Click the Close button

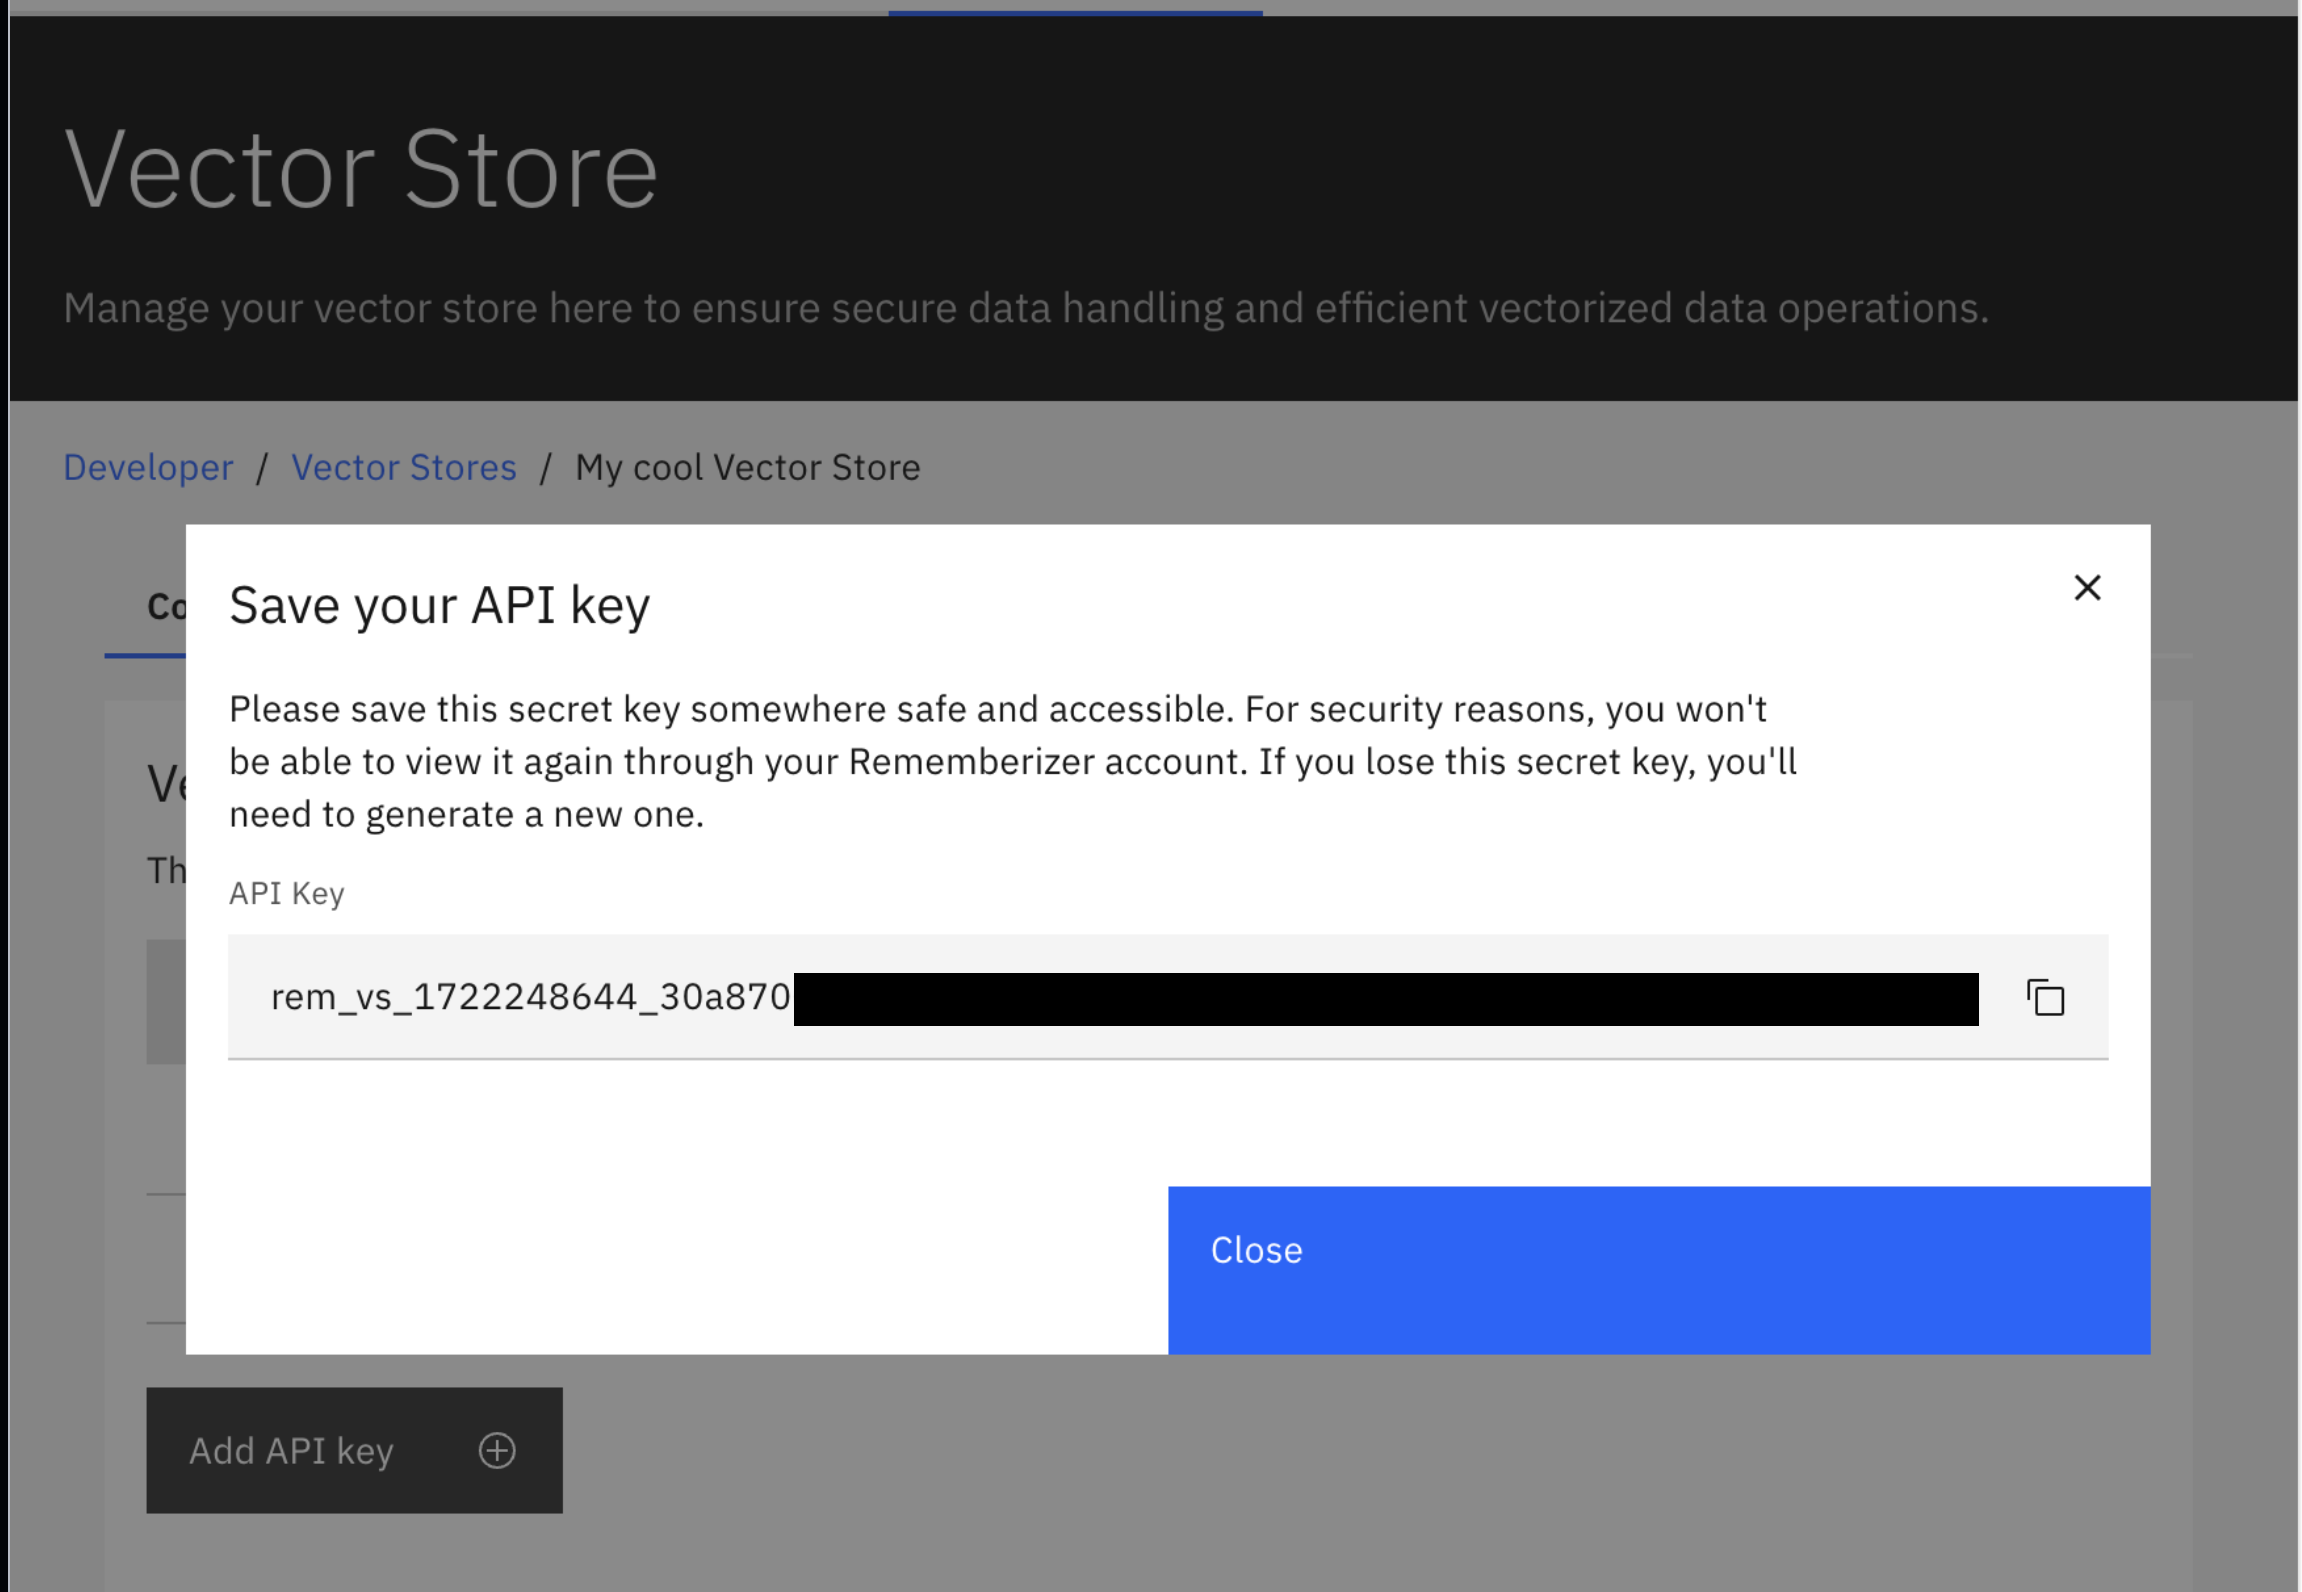[1256, 1249]
